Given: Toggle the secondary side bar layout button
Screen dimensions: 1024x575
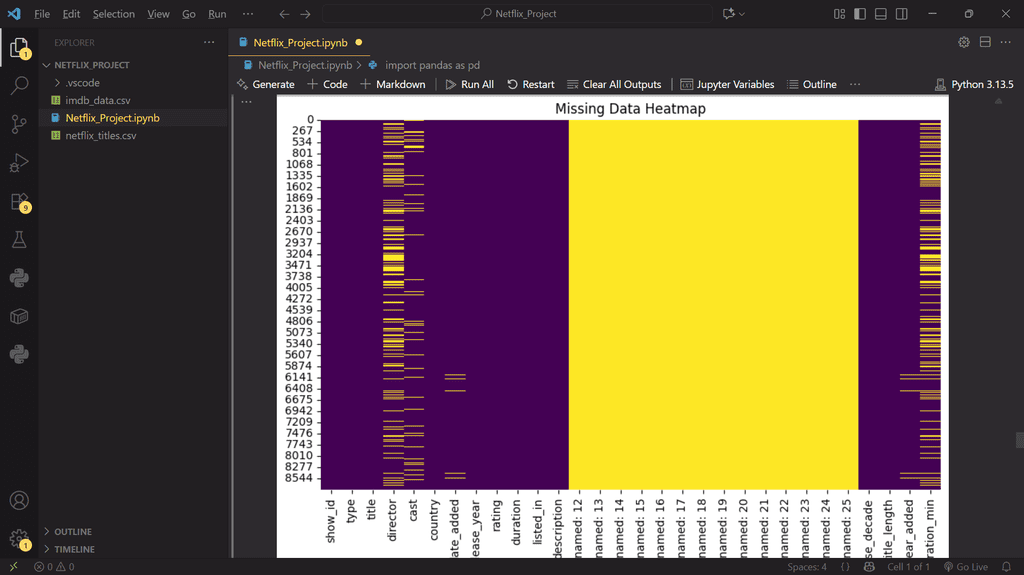Looking at the screenshot, I should (x=902, y=14).
